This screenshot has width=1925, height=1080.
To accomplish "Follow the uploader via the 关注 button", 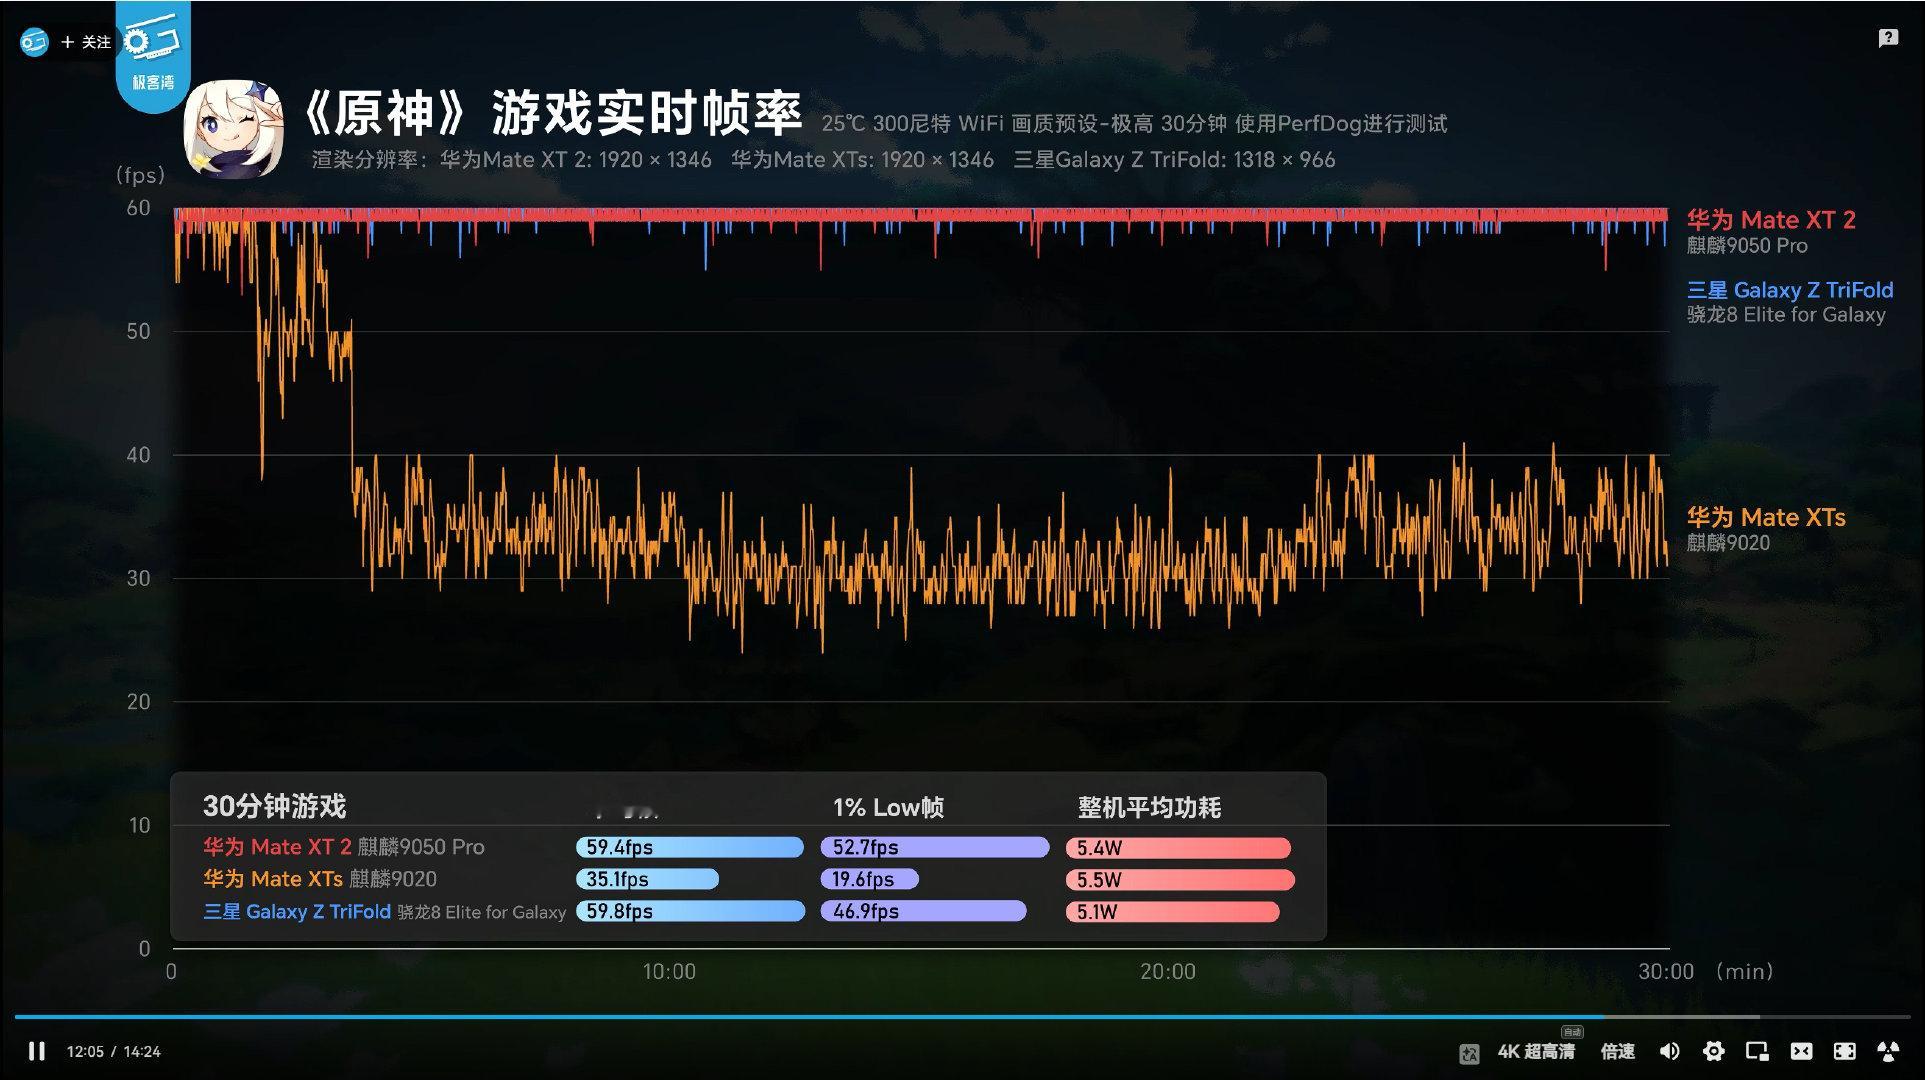I will [x=86, y=42].
